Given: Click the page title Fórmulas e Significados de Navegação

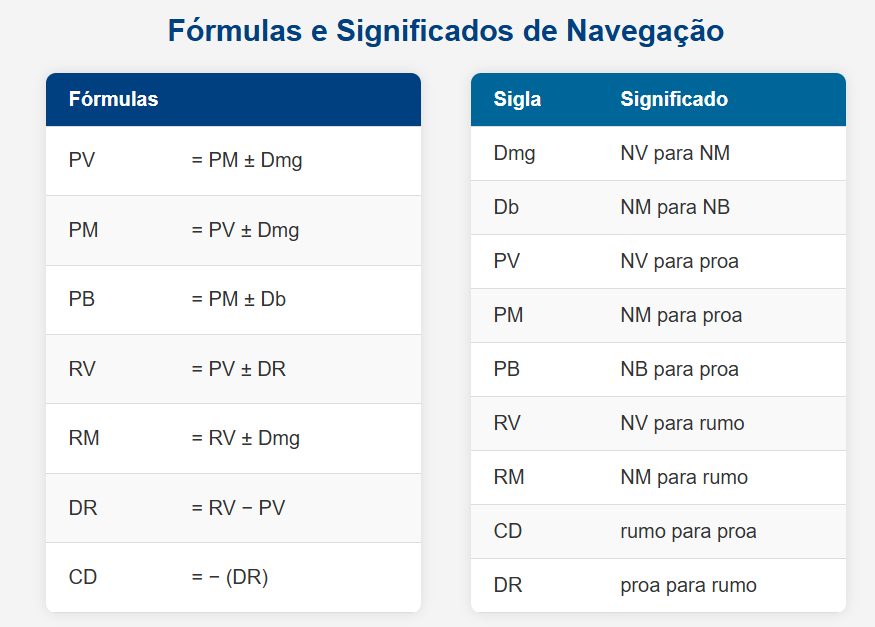Looking at the screenshot, I should [445, 31].
